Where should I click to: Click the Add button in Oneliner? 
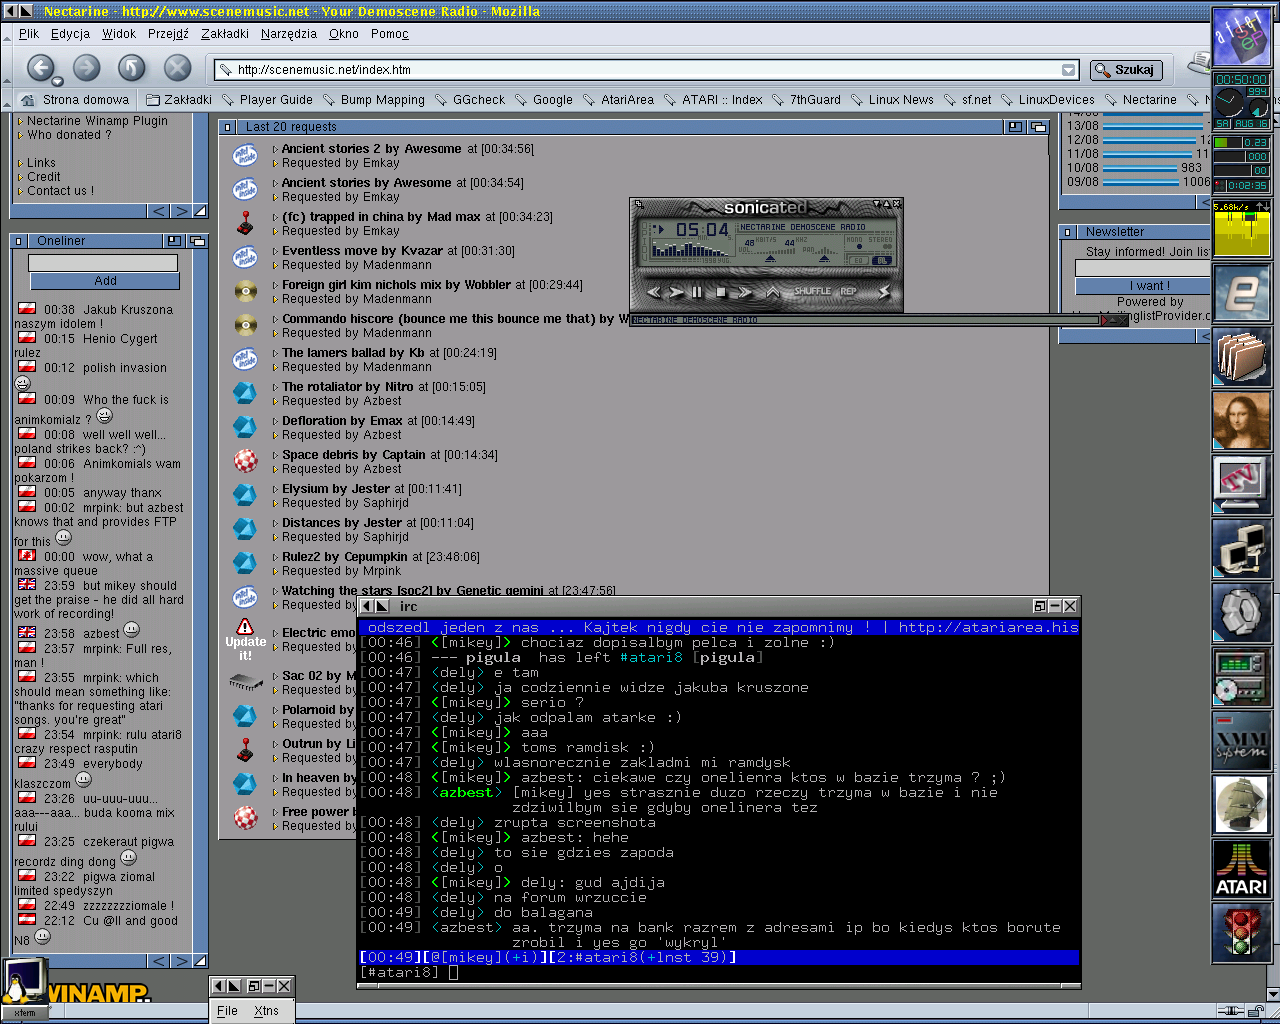click(105, 281)
